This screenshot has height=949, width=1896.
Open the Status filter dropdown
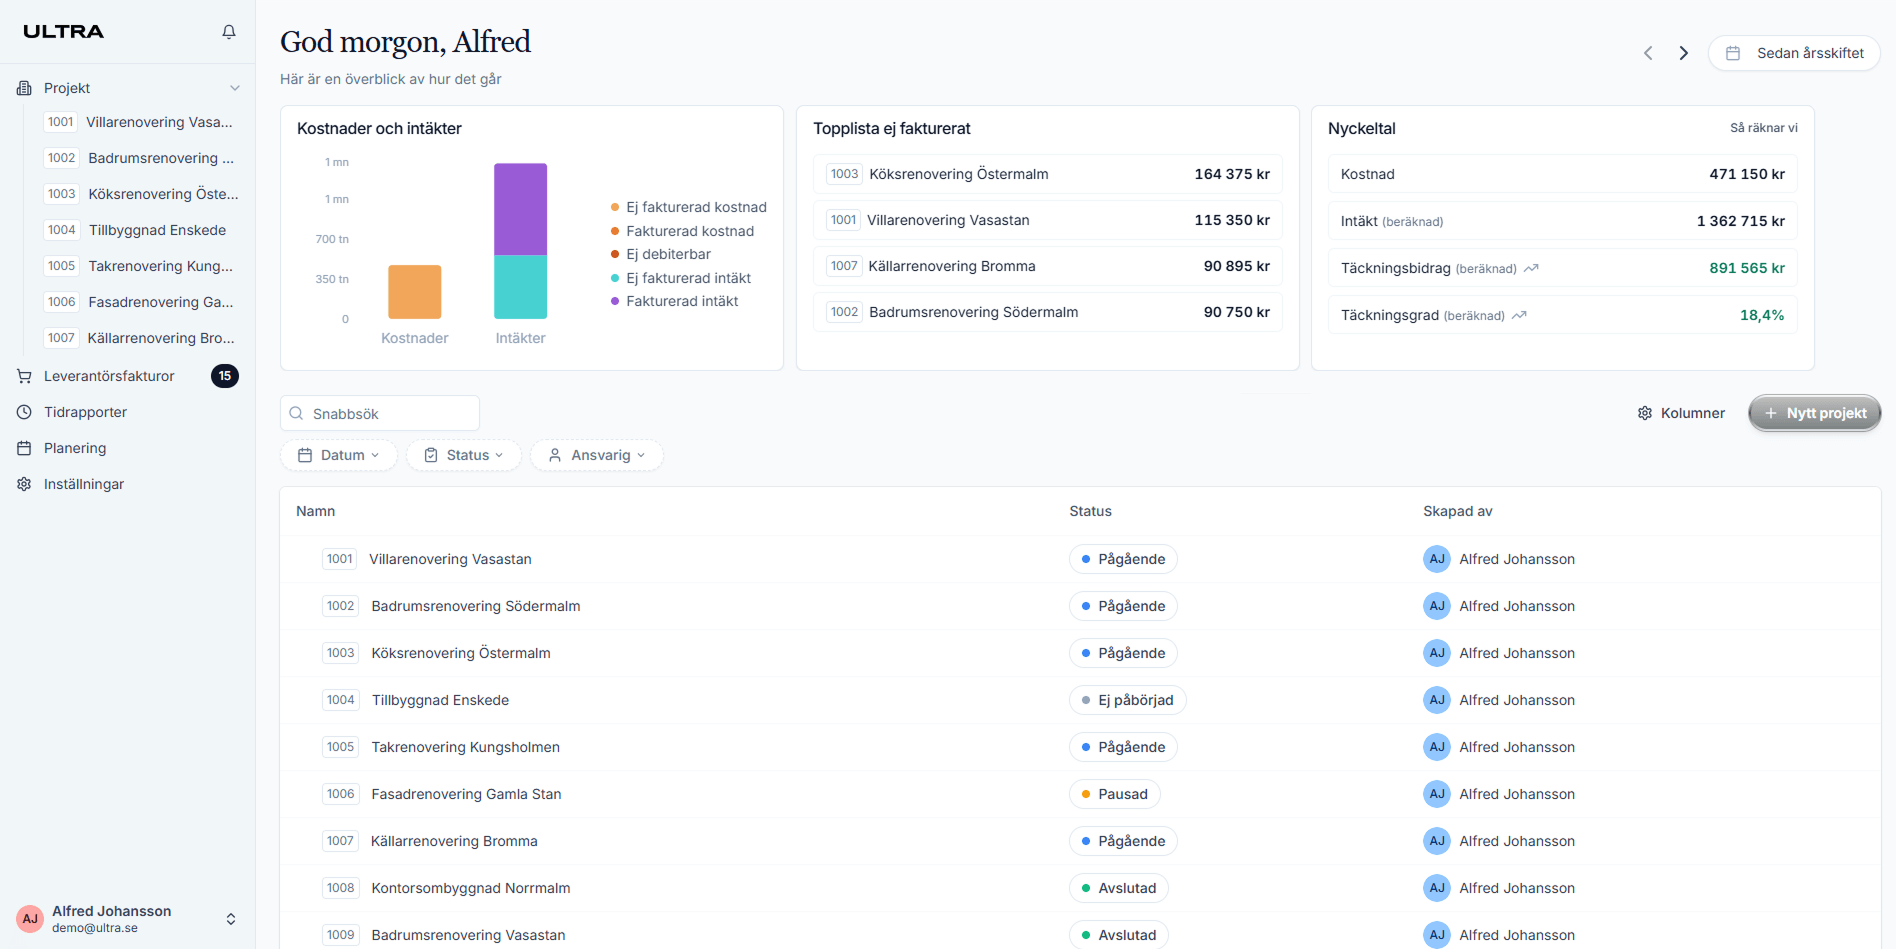(464, 455)
